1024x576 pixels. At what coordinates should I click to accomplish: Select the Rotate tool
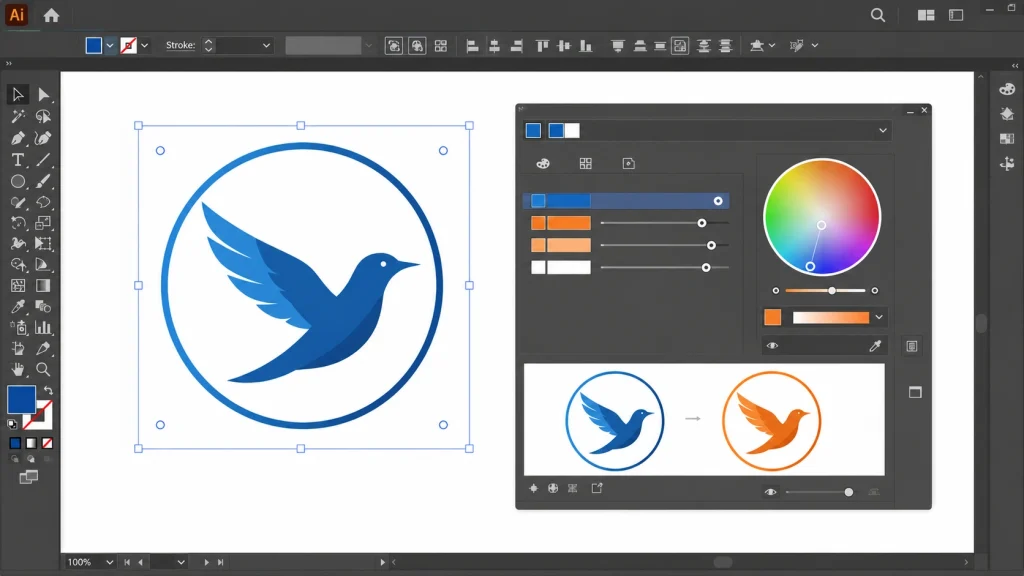(18, 223)
